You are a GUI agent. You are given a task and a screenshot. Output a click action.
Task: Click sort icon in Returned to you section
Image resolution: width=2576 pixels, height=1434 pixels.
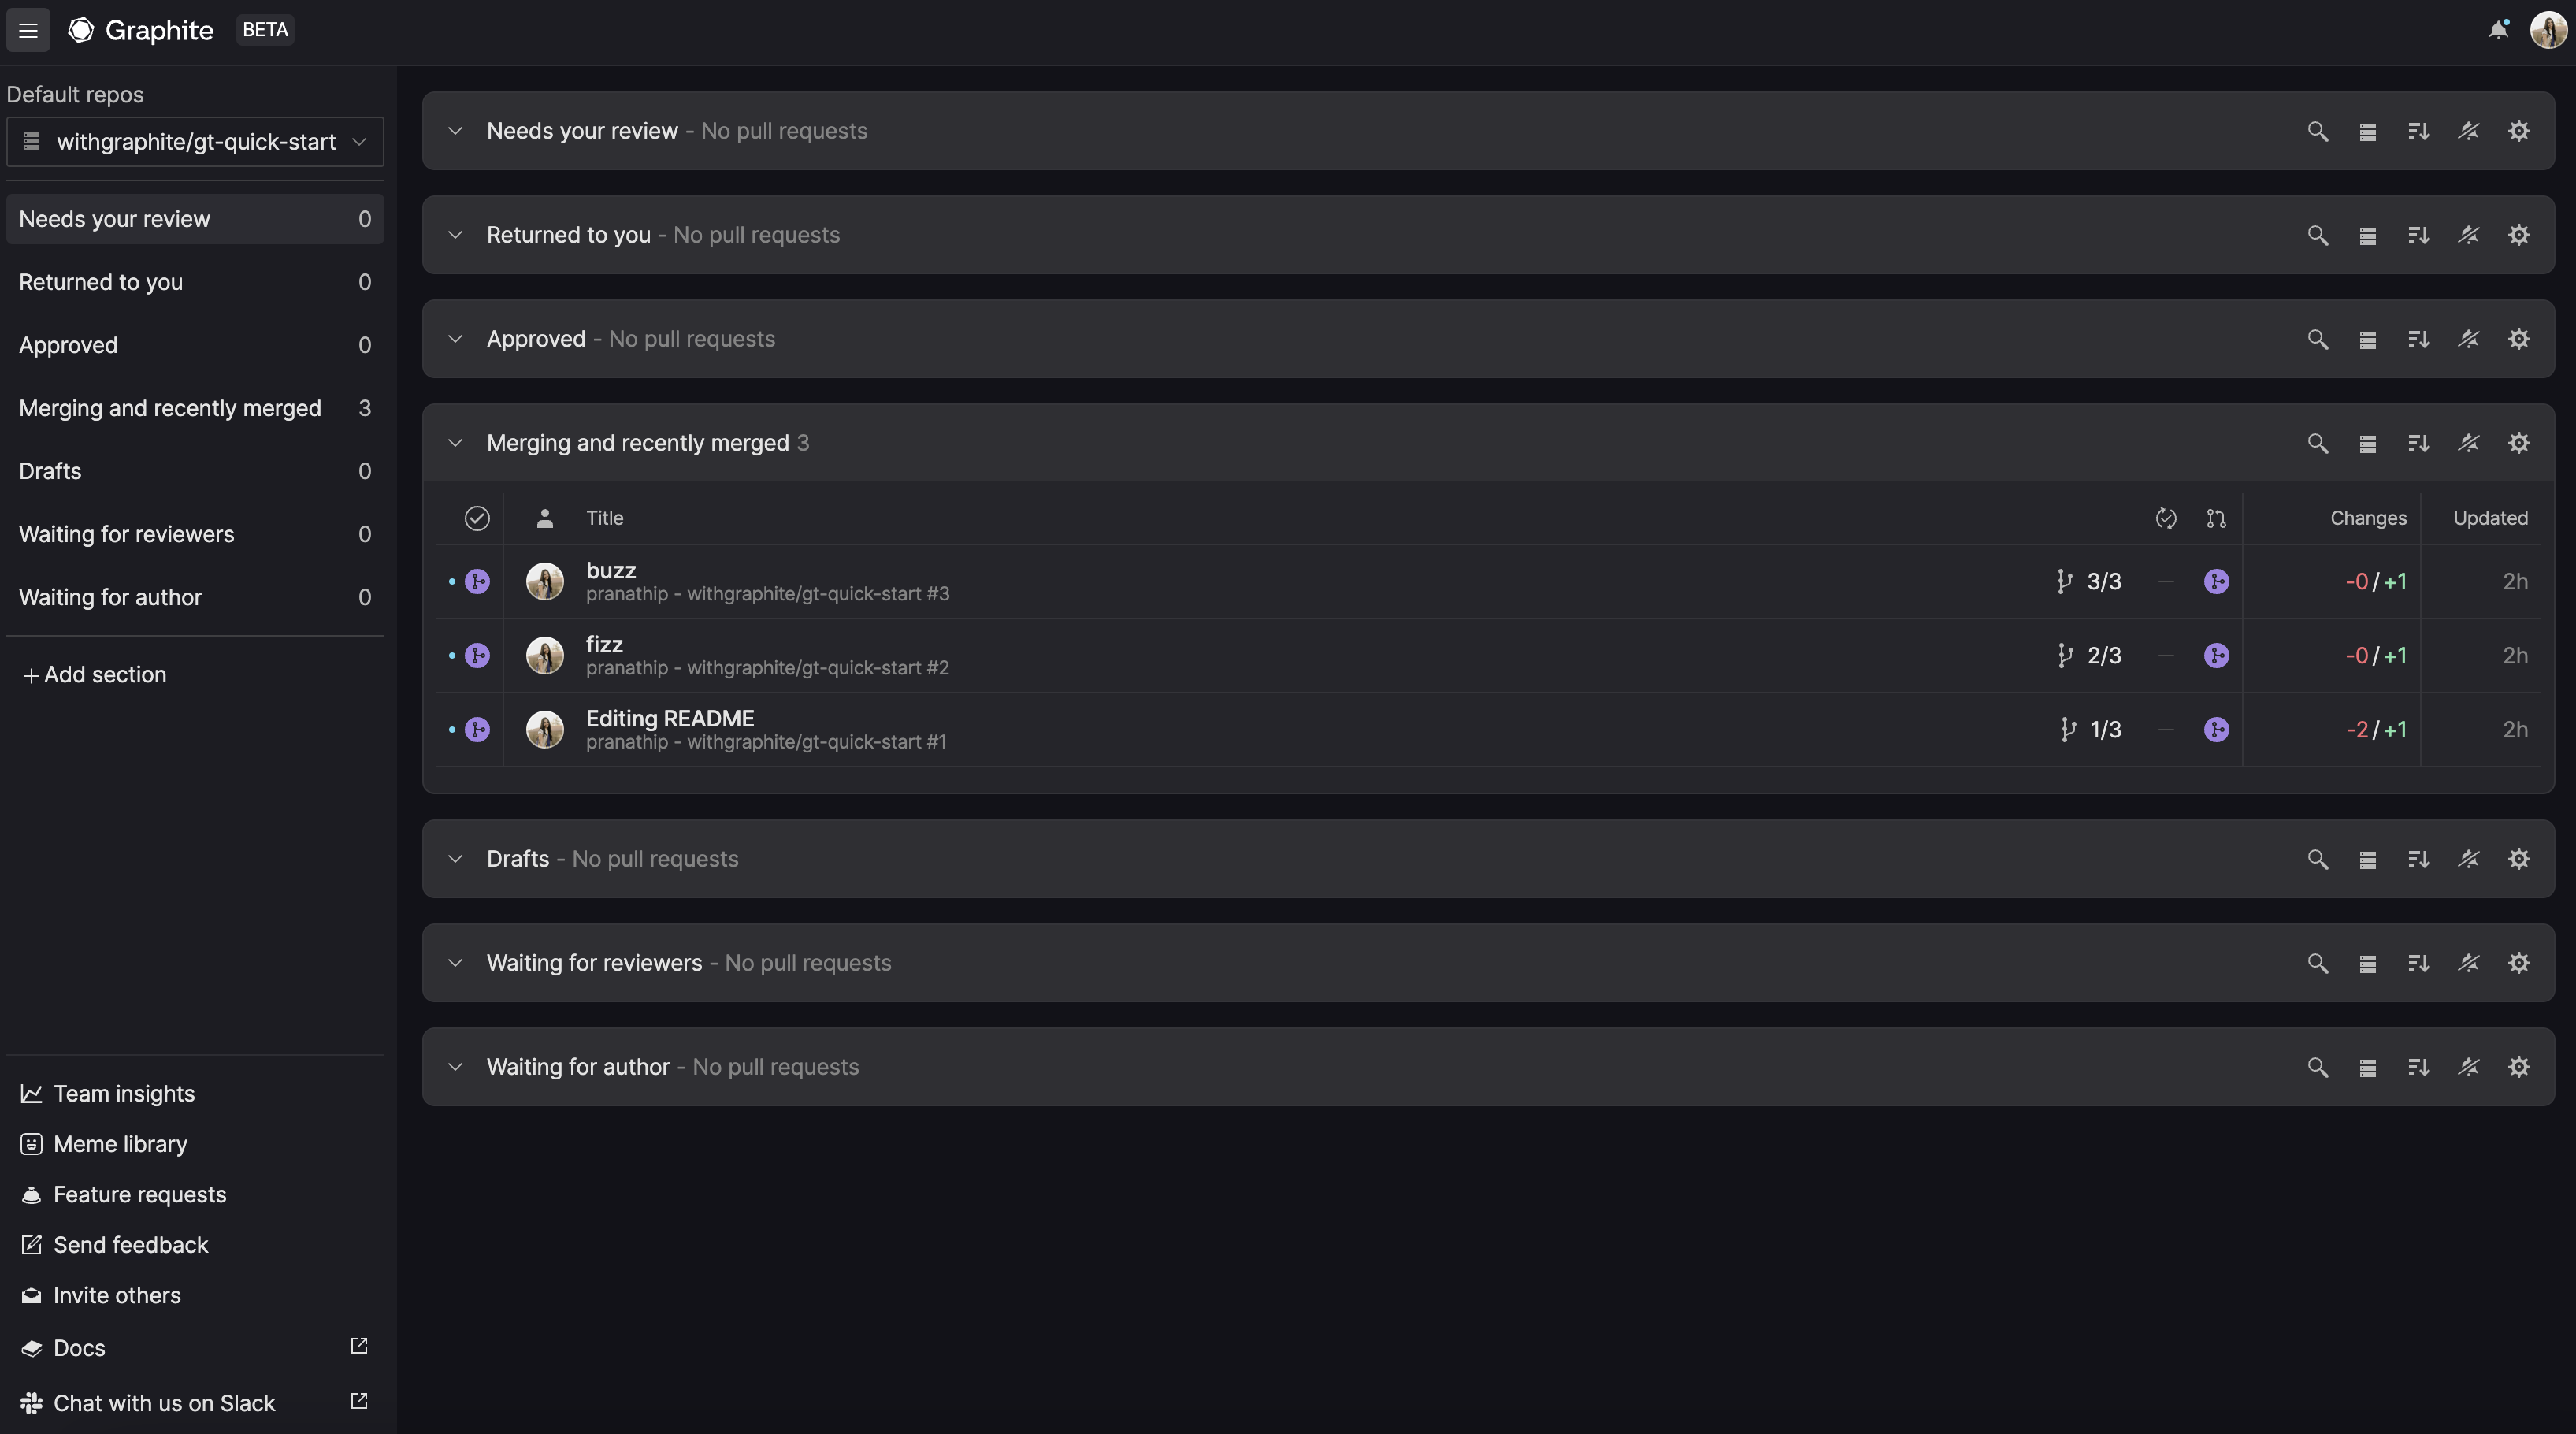click(2418, 235)
